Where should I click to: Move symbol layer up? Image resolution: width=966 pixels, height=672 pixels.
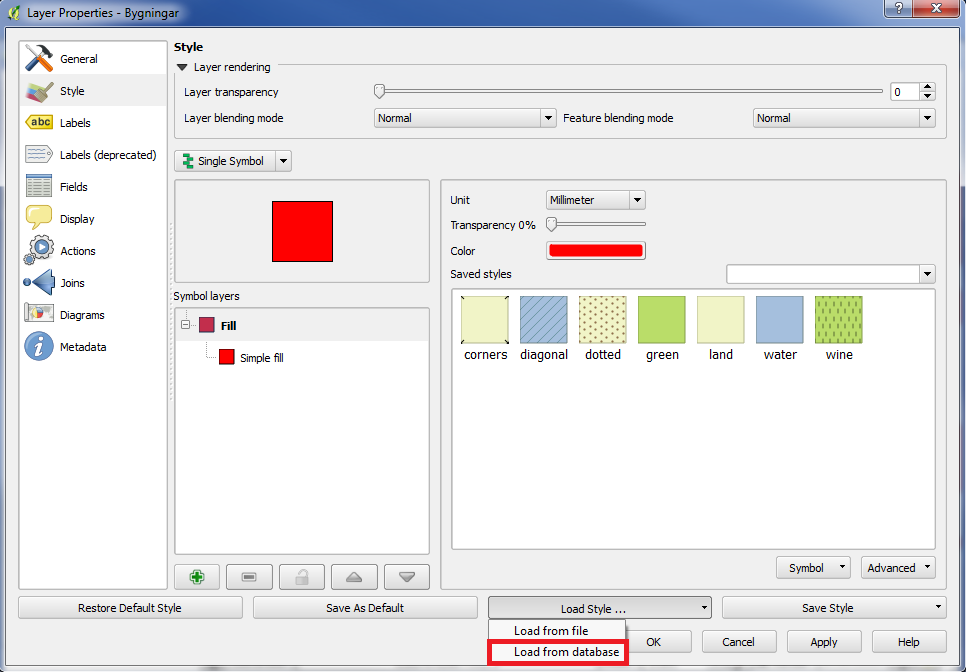tap(354, 577)
